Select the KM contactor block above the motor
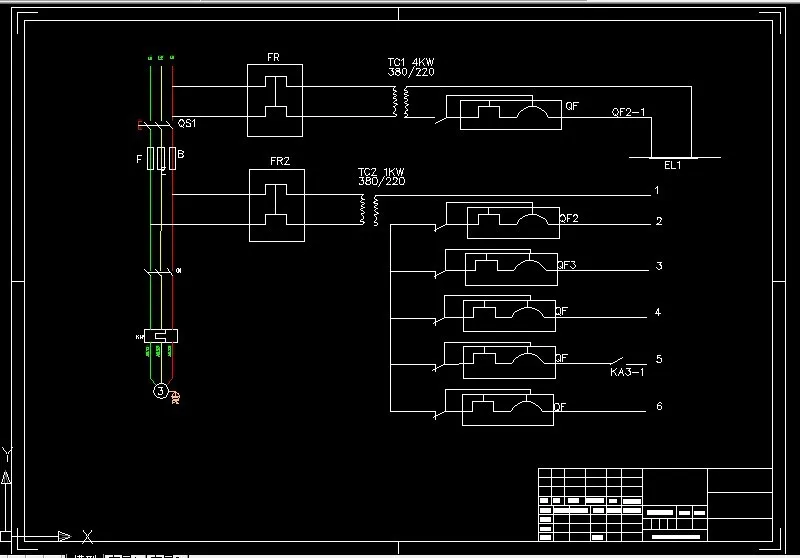The width and height of the screenshot is (800, 558). coord(161,336)
